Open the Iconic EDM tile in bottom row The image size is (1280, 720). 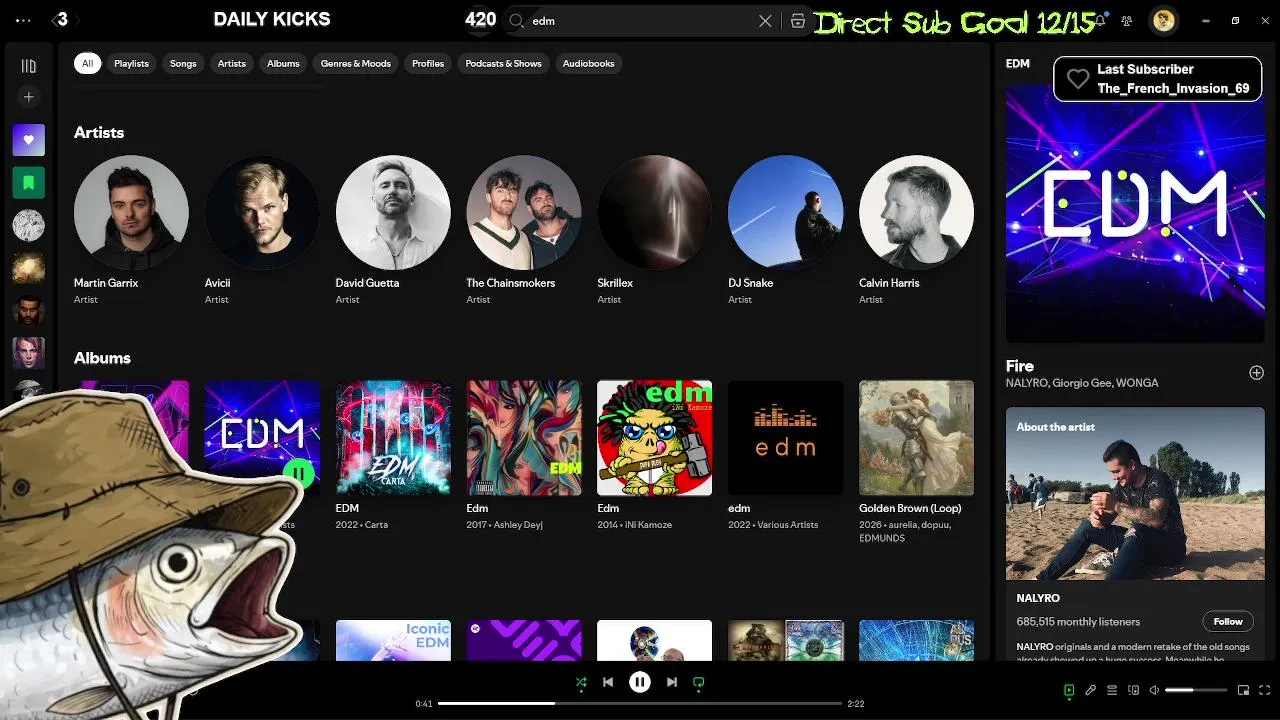(393, 640)
